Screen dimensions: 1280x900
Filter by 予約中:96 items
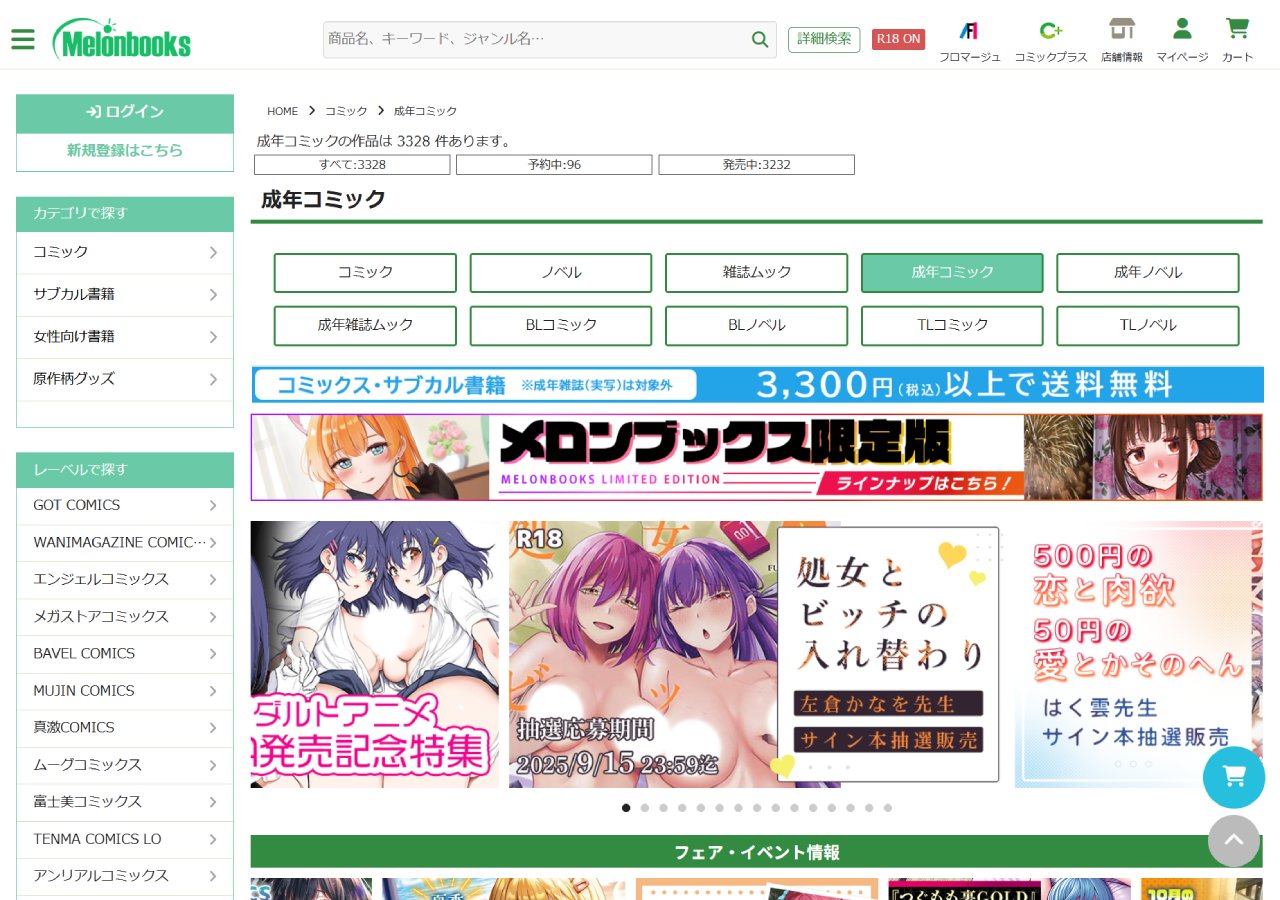click(x=554, y=165)
